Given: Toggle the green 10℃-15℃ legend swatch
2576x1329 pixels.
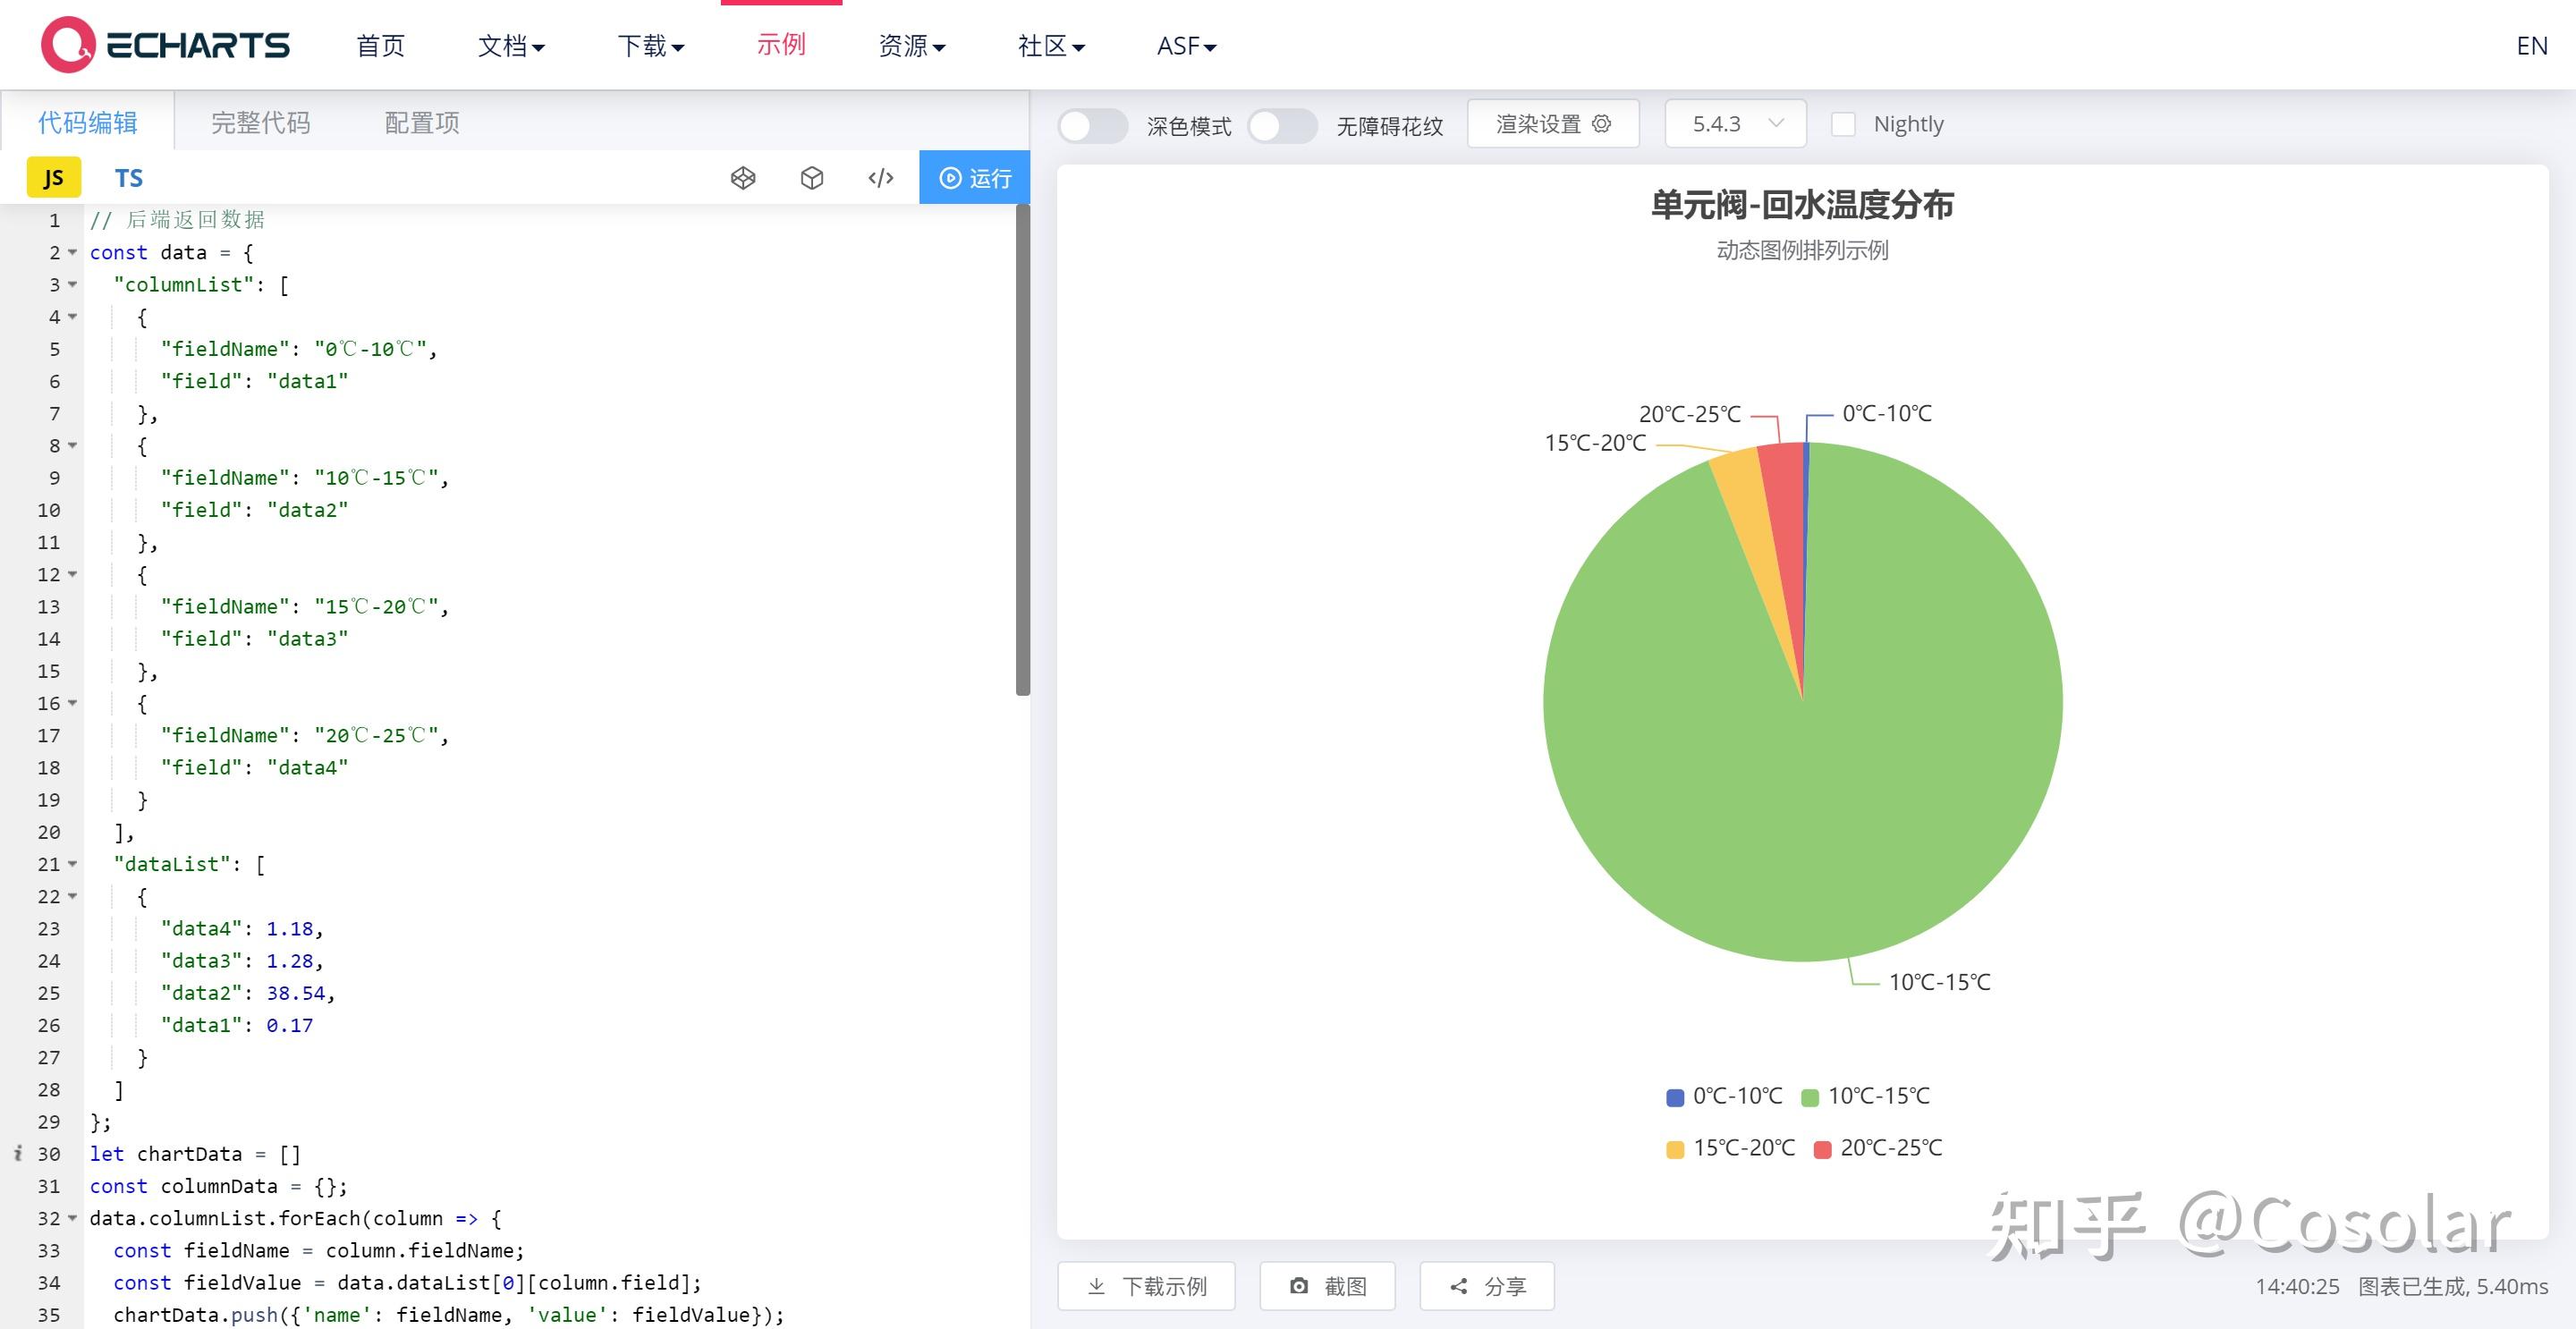Looking at the screenshot, I should tap(1809, 1097).
